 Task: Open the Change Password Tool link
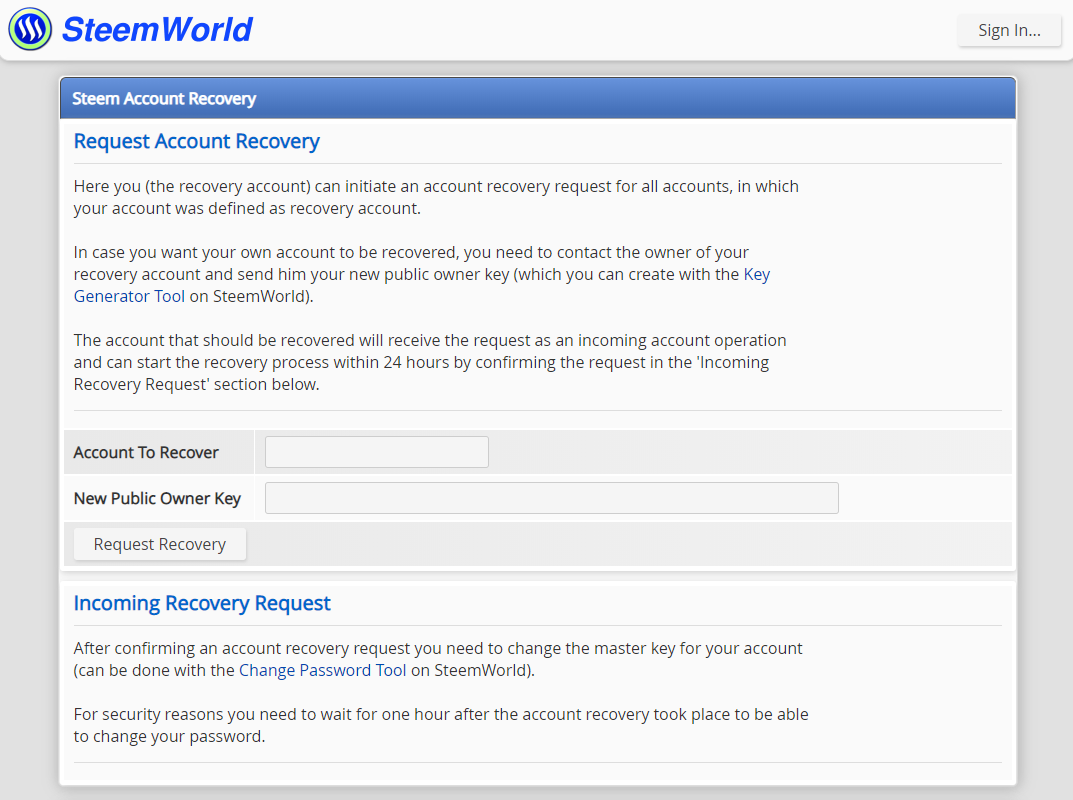click(322, 670)
